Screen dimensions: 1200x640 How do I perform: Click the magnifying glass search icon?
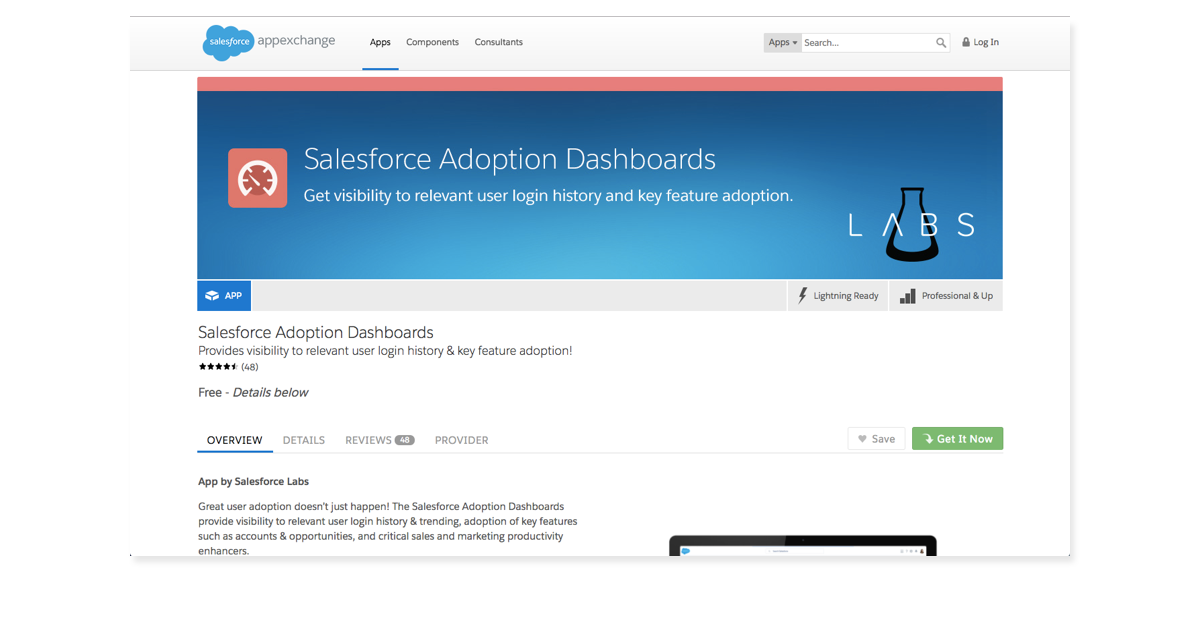941,43
